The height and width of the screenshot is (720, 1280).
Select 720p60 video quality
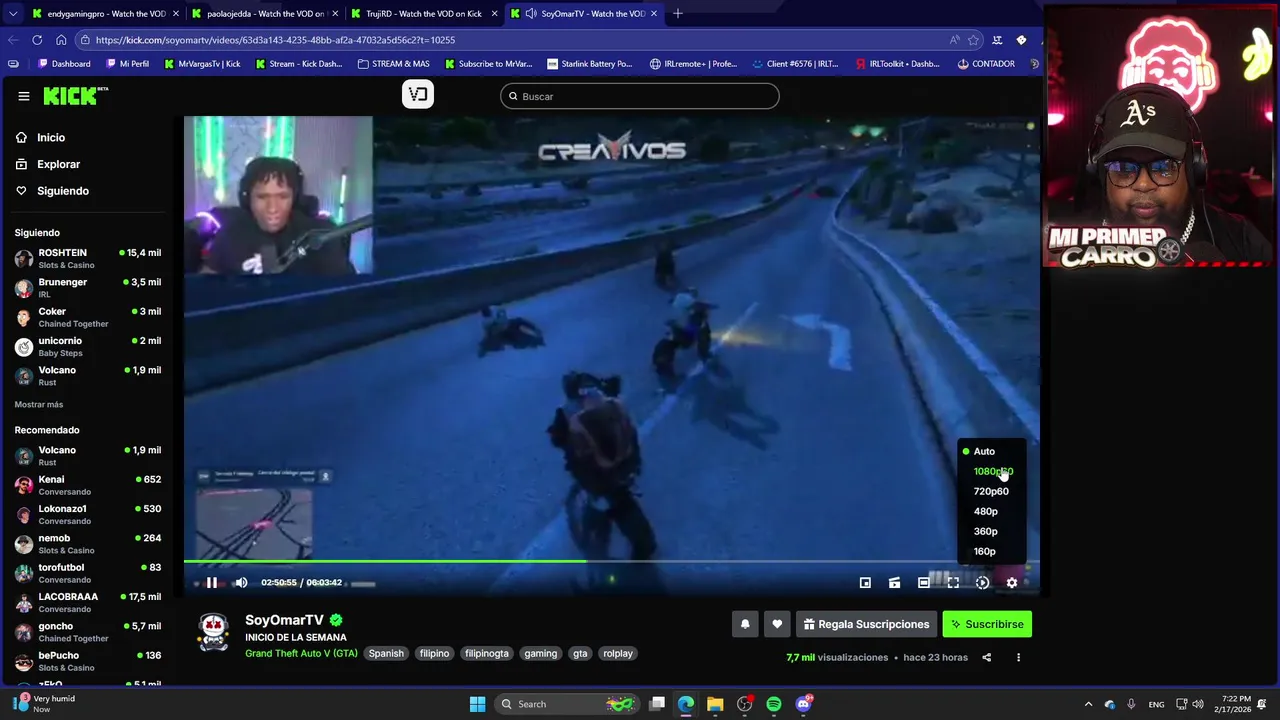[x=991, y=491]
